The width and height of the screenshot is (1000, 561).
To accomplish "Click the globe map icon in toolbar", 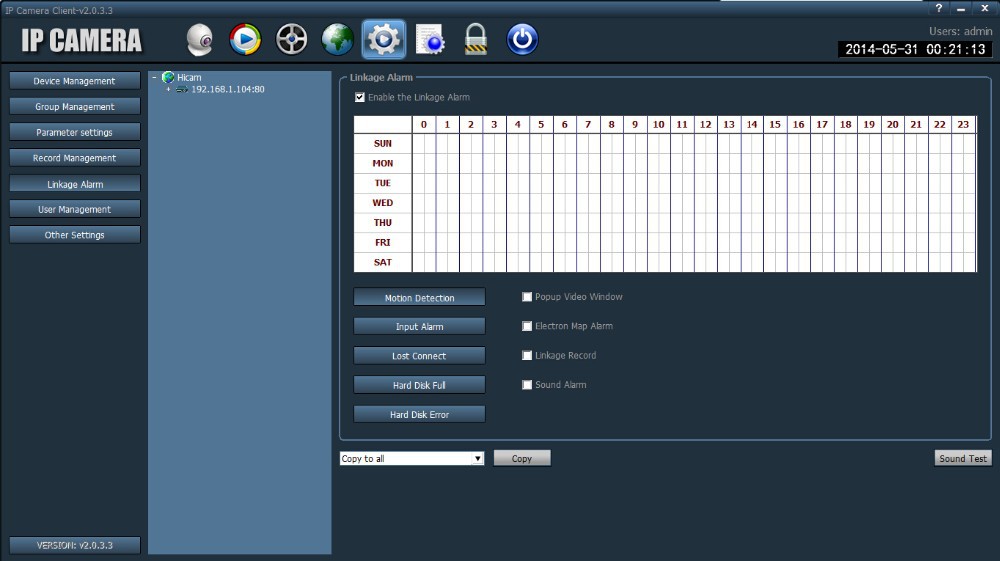I will pyautogui.click(x=338, y=39).
